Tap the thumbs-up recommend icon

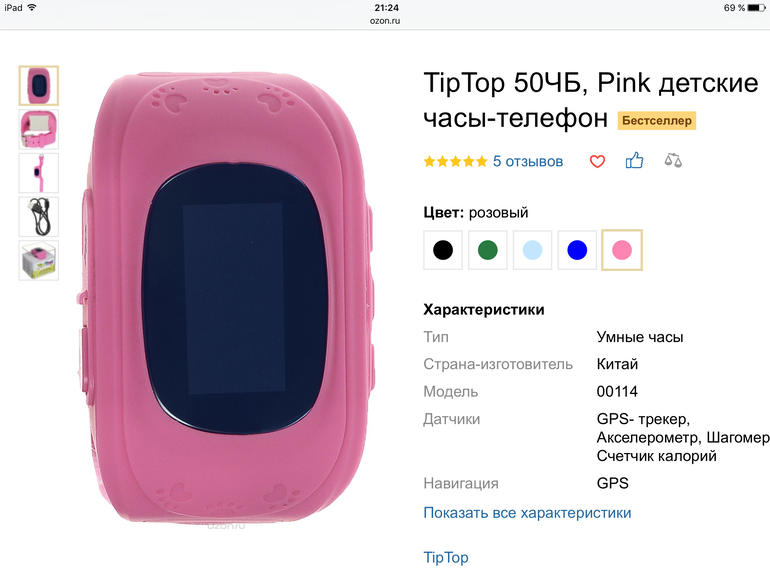pyautogui.click(x=634, y=160)
